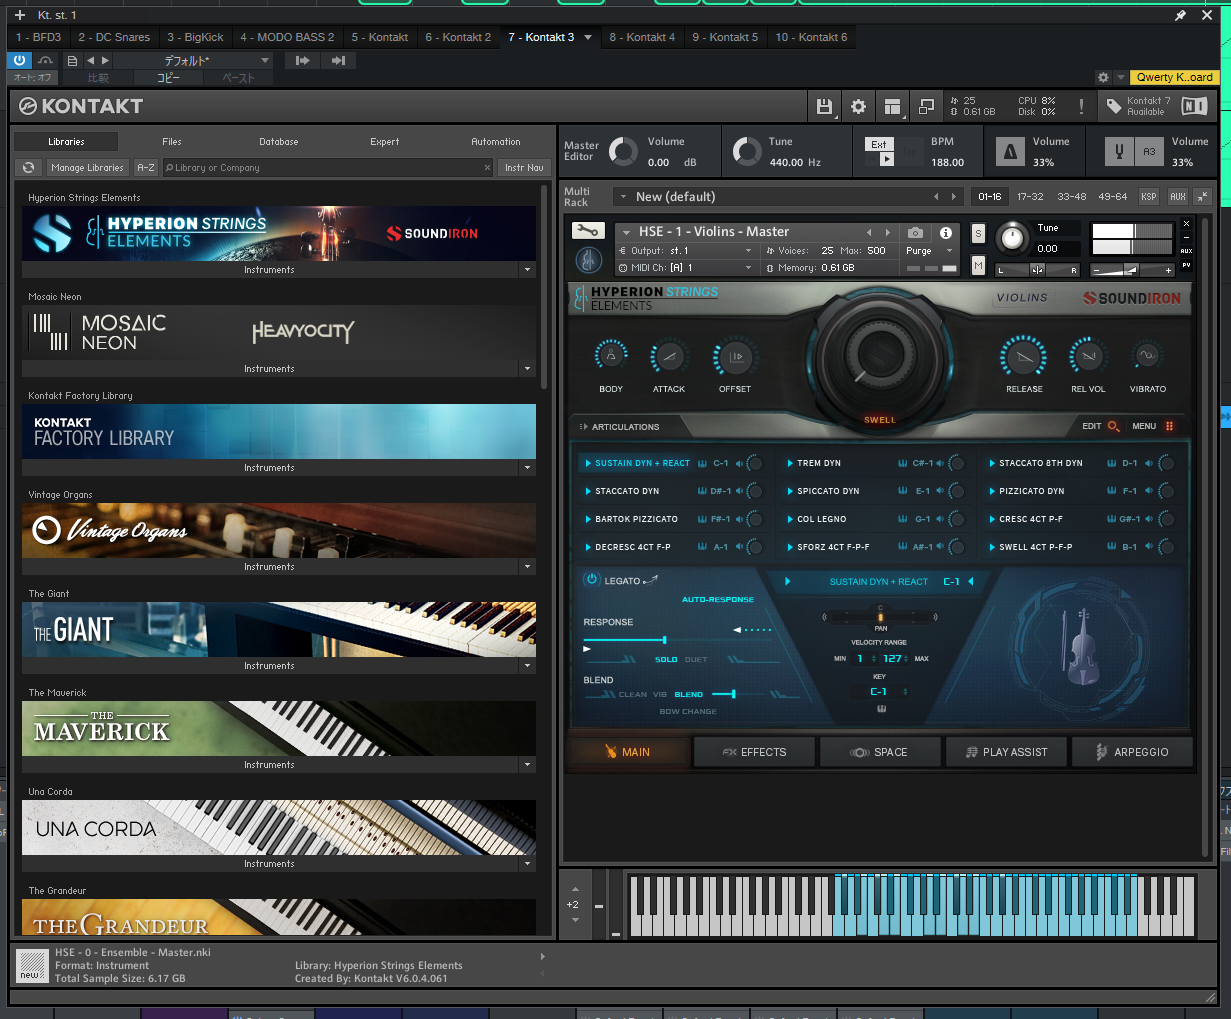Image resolution: width=1231 pixels, height=1019 pixels.
Task: Click the Kontakt minimized view icon
Action: (927, 106)
